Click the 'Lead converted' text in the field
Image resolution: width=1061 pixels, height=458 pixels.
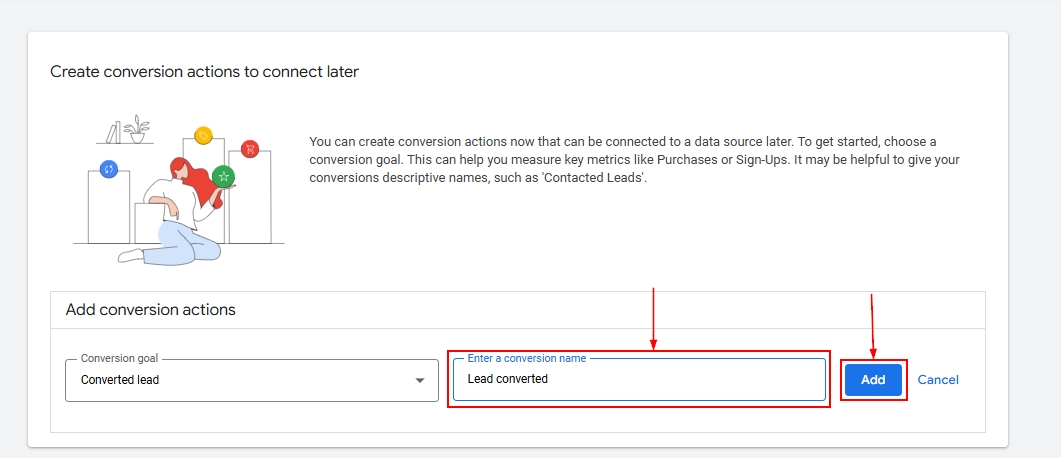click(508, 379)
